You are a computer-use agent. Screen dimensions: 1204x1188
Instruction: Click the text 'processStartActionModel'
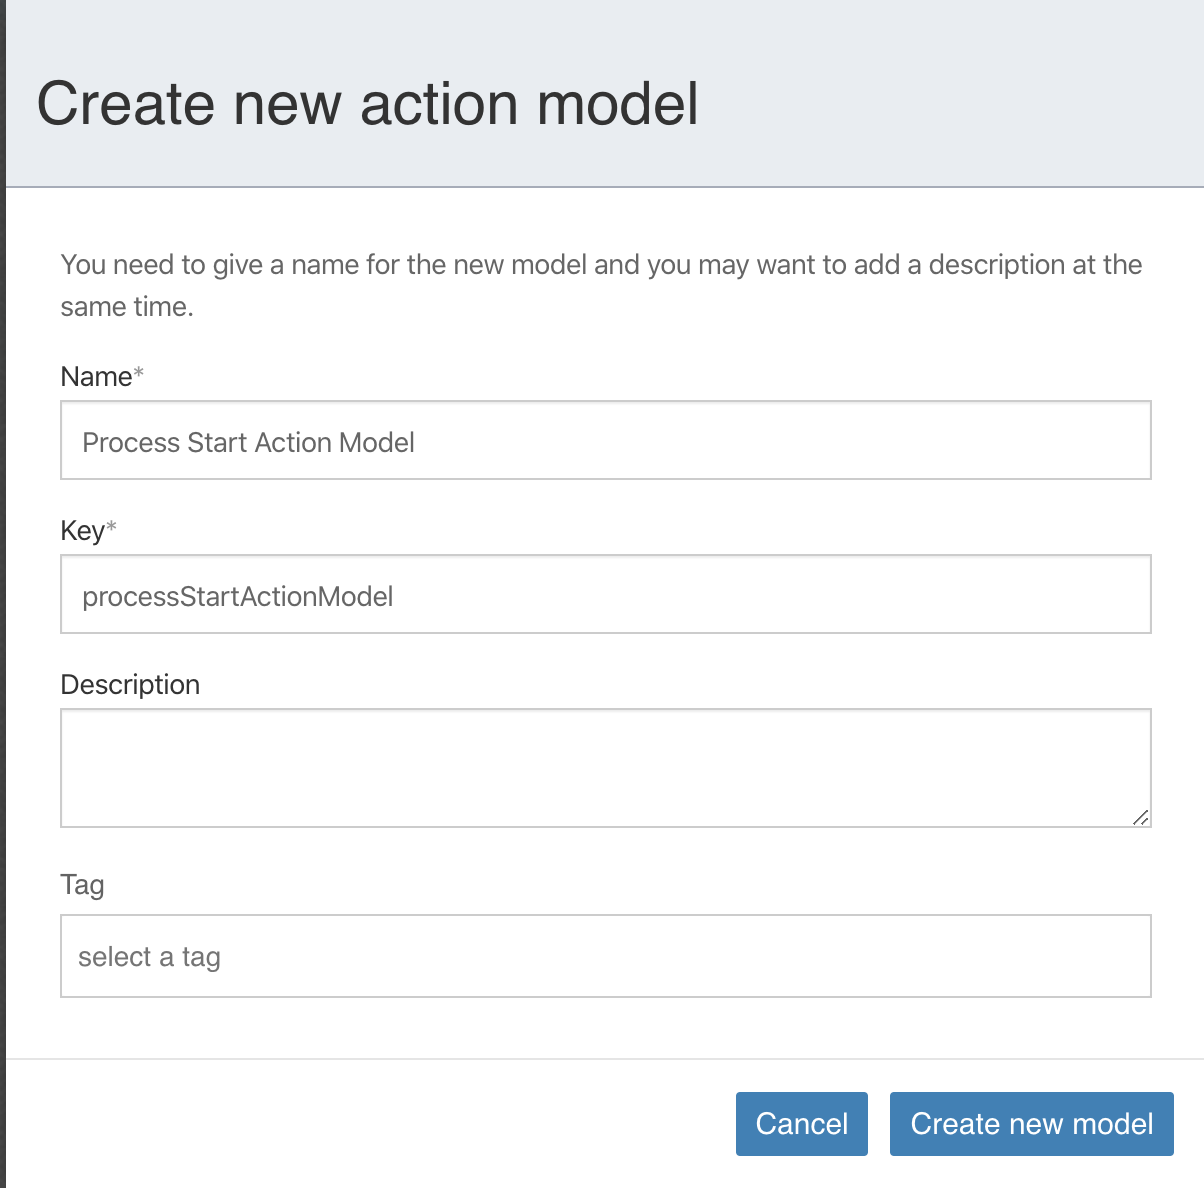point(238,595)
